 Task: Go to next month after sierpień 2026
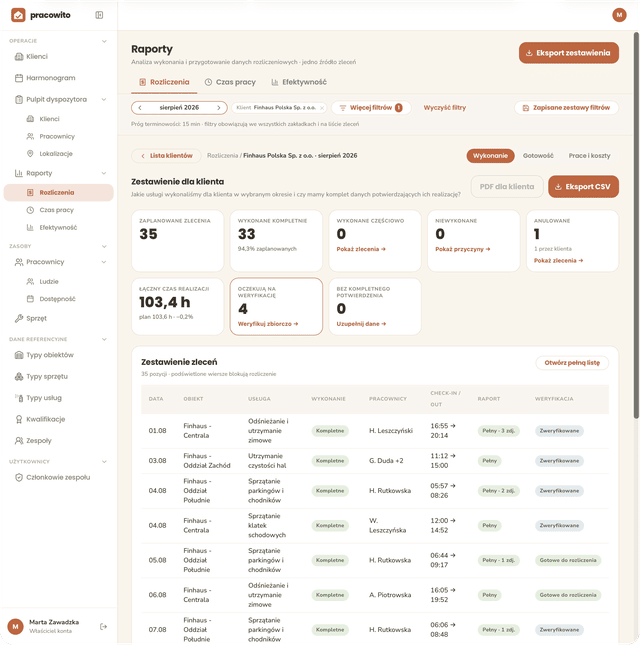click(219, 108)
